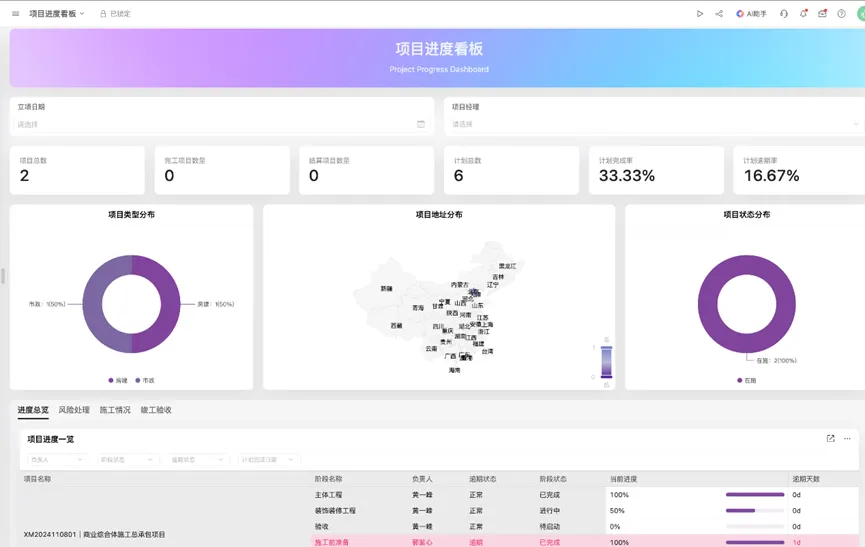
Task: Click the headset support icon
Action: tap(783, 14)
